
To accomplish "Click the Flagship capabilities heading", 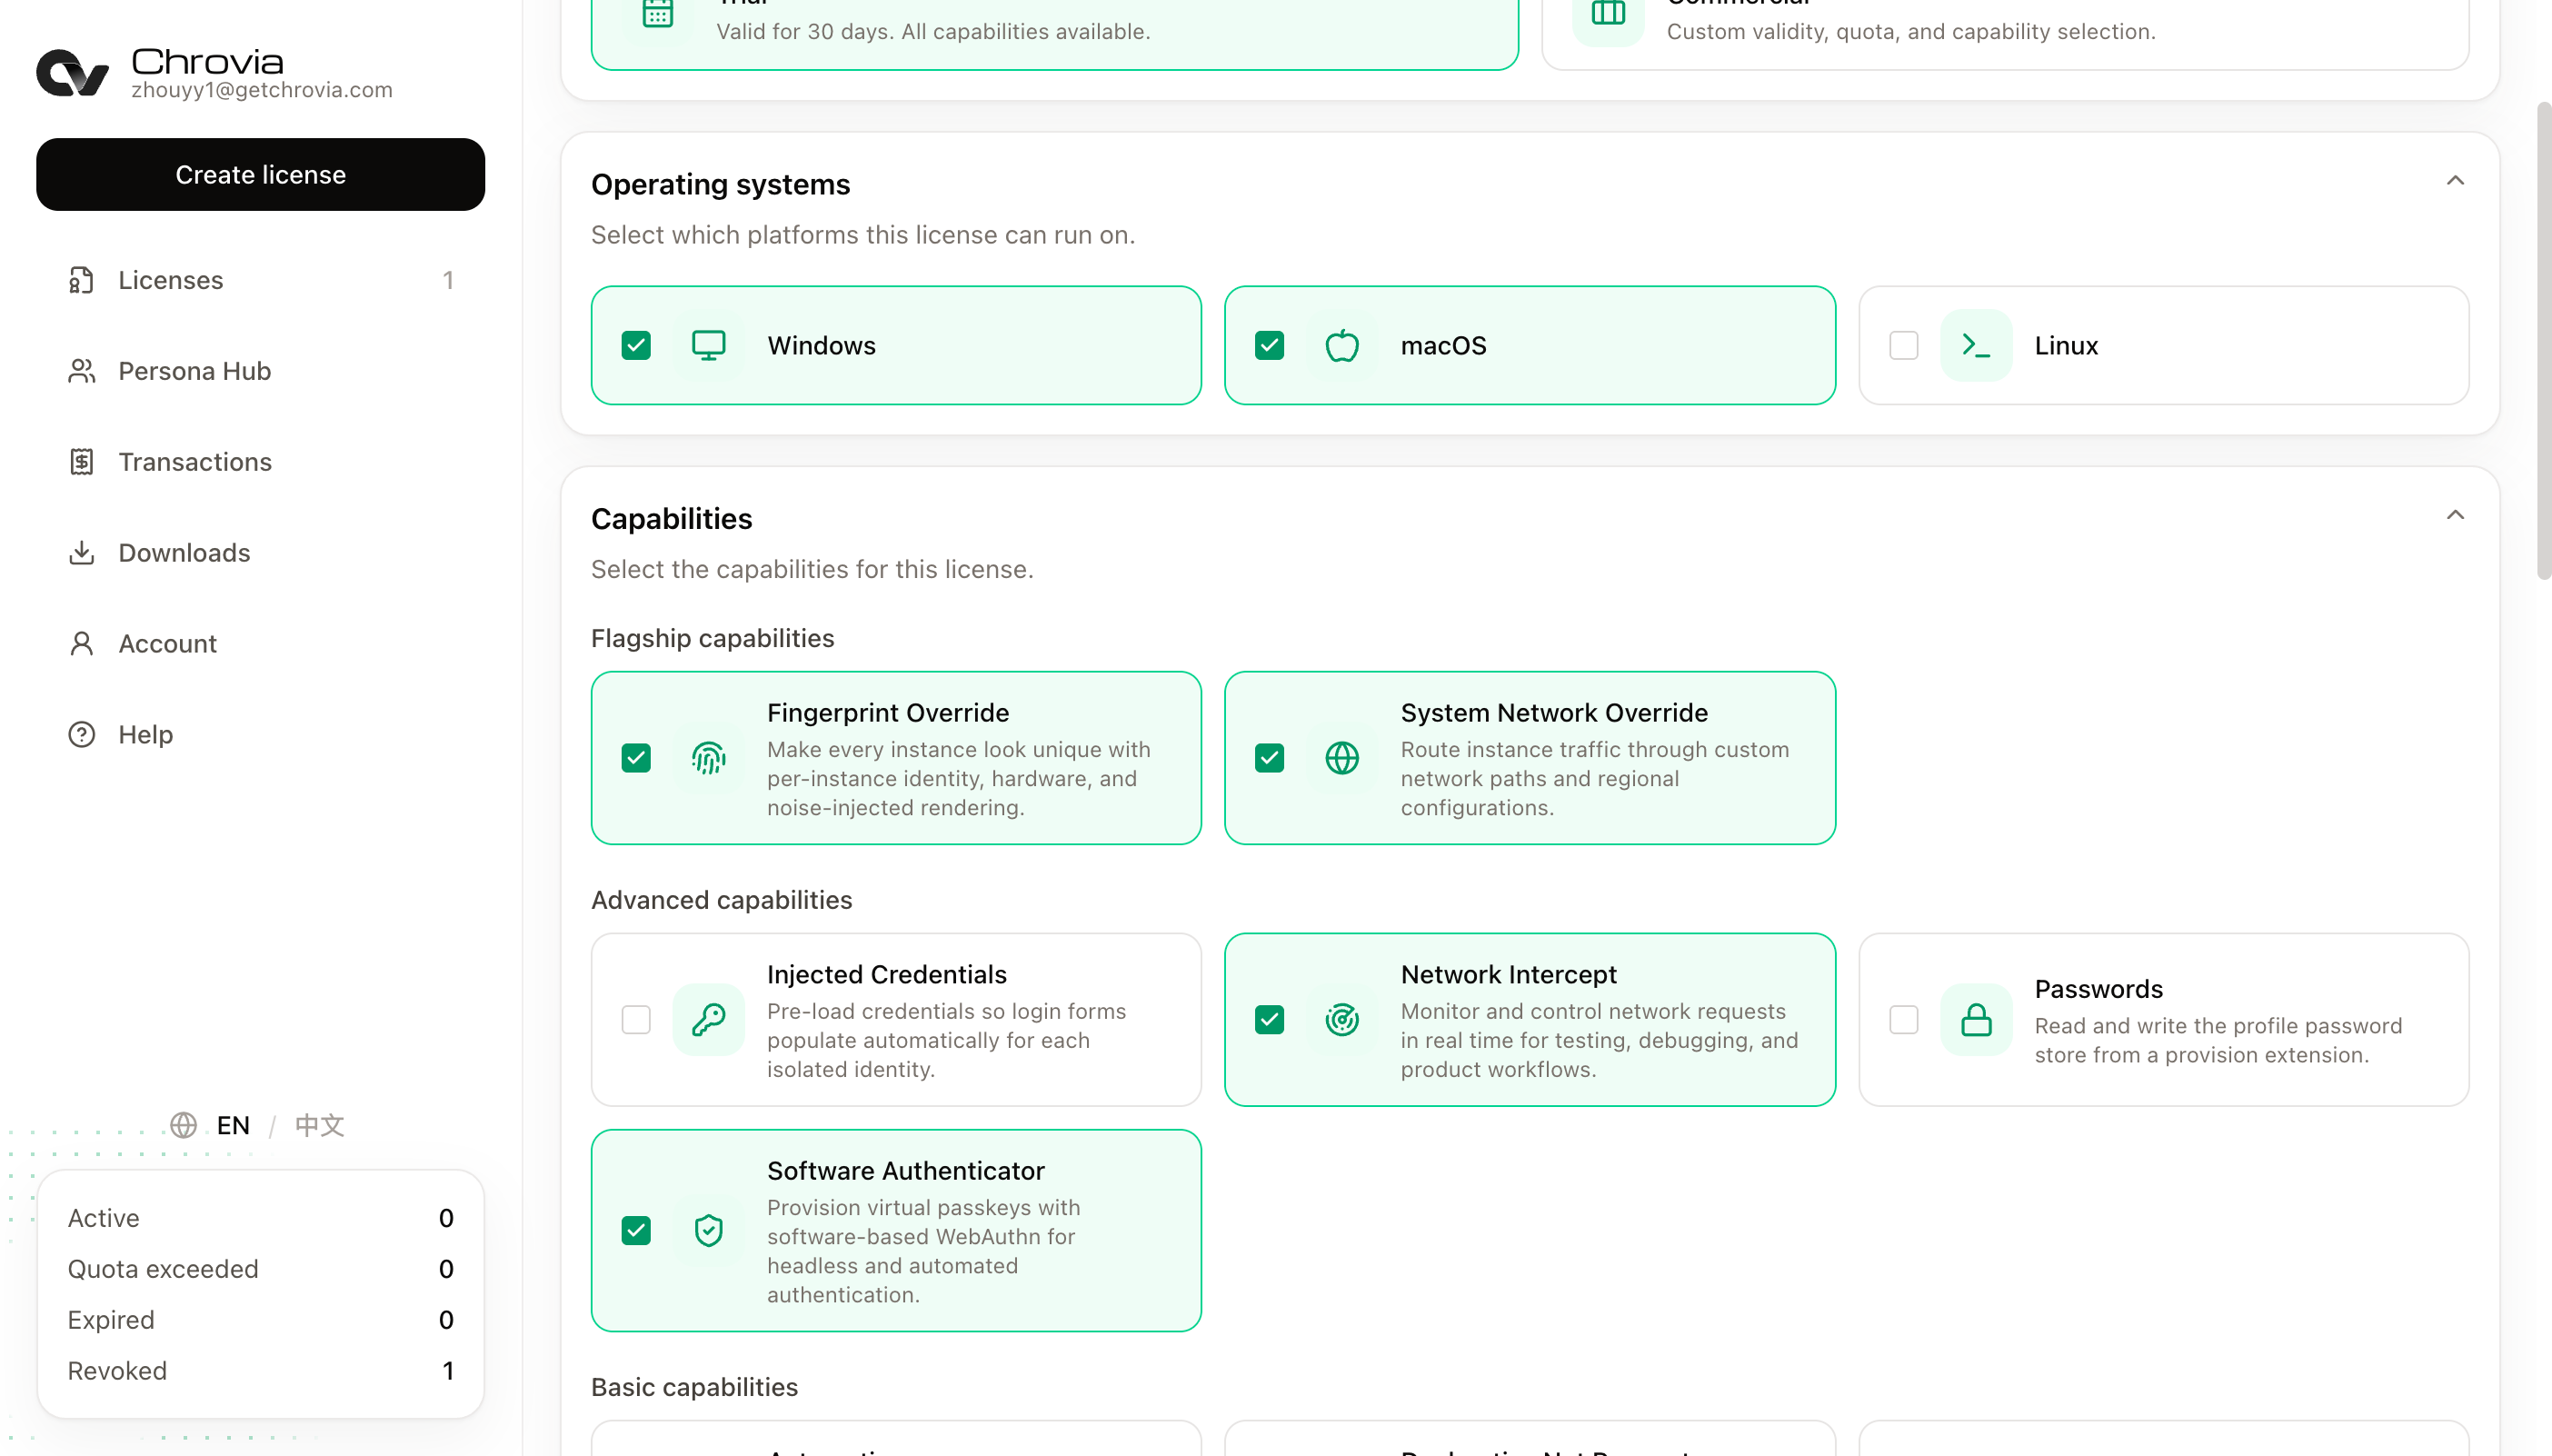I will click(713, 639).
